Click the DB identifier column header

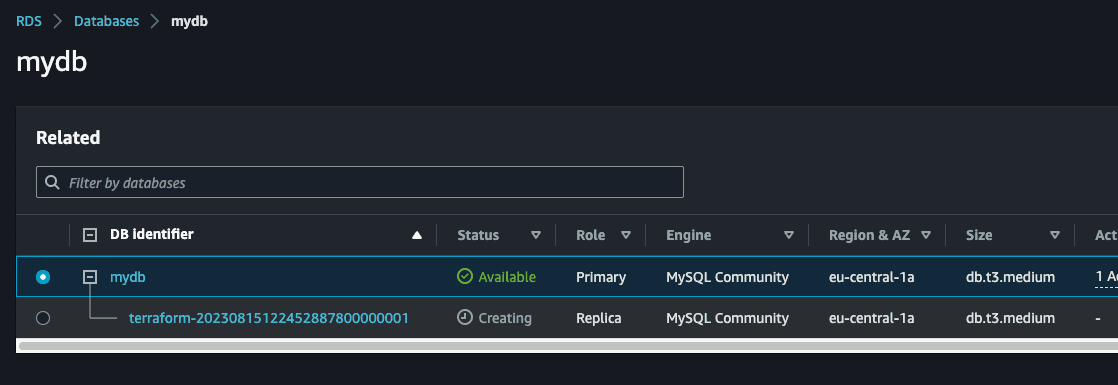pyautogui.click(x=151, y=234)
